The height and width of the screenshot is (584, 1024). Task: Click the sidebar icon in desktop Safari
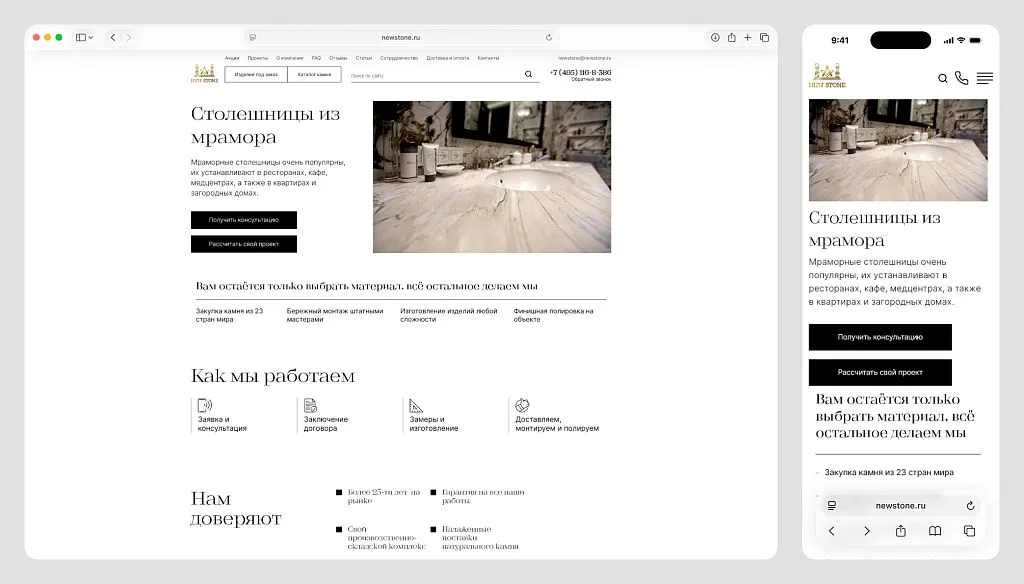[81, 38]
